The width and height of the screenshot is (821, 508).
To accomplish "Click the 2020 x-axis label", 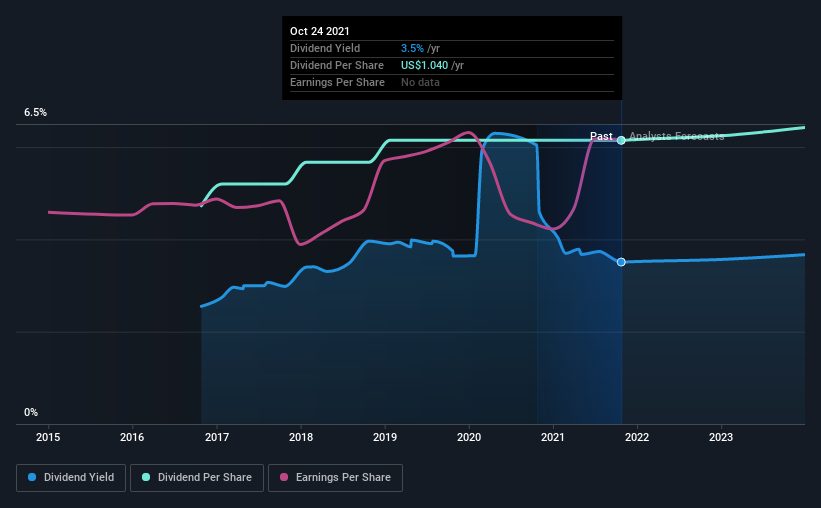I will coord(469,437).
